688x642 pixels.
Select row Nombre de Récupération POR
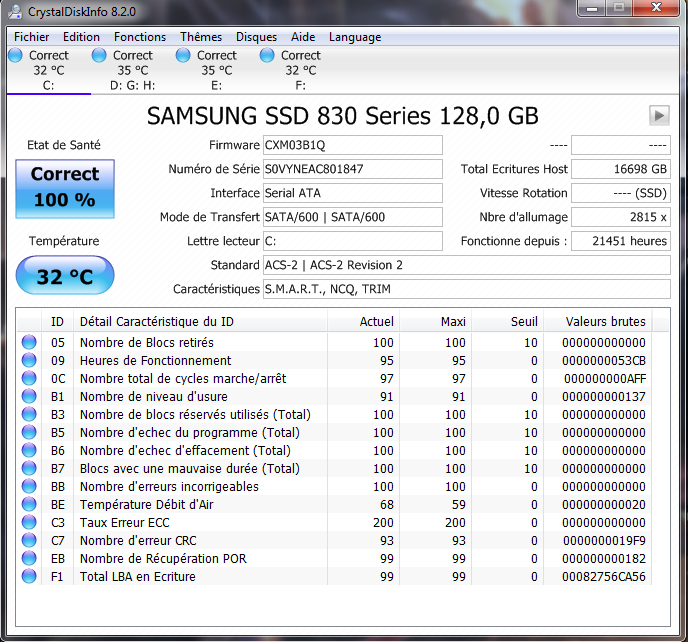tap(334, 558)
